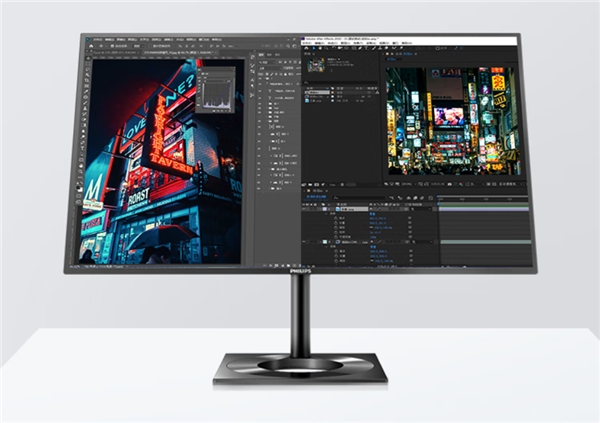Screen dimensions: 600x423
Task: Open parent dropdown for first timeline layer
Action: pyautogui.click(x=421, y=209)
